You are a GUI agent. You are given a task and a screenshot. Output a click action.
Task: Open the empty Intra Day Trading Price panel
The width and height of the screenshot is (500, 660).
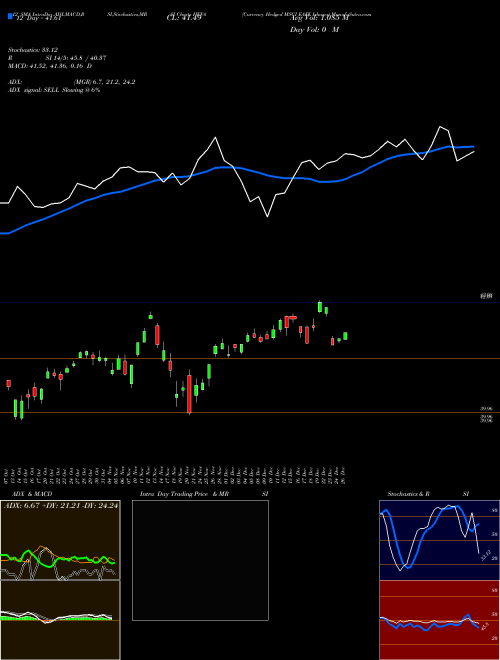200,560
